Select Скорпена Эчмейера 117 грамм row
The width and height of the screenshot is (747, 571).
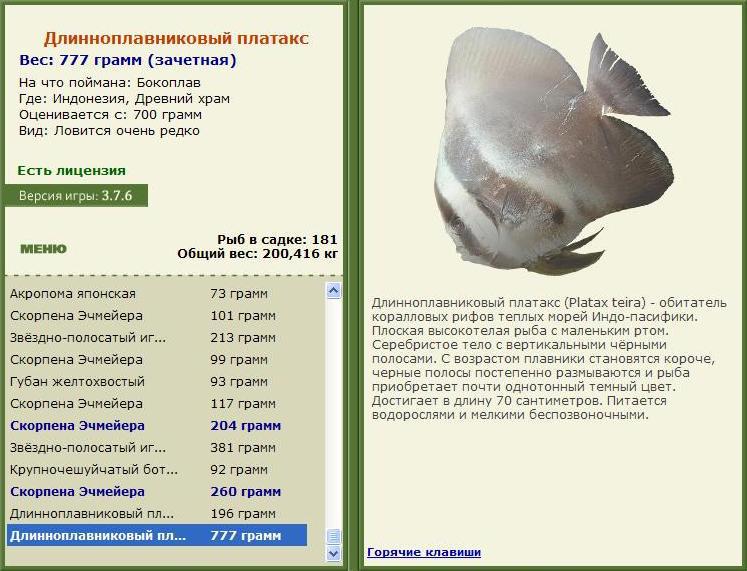pyautogui.click(x=157, y=403)
